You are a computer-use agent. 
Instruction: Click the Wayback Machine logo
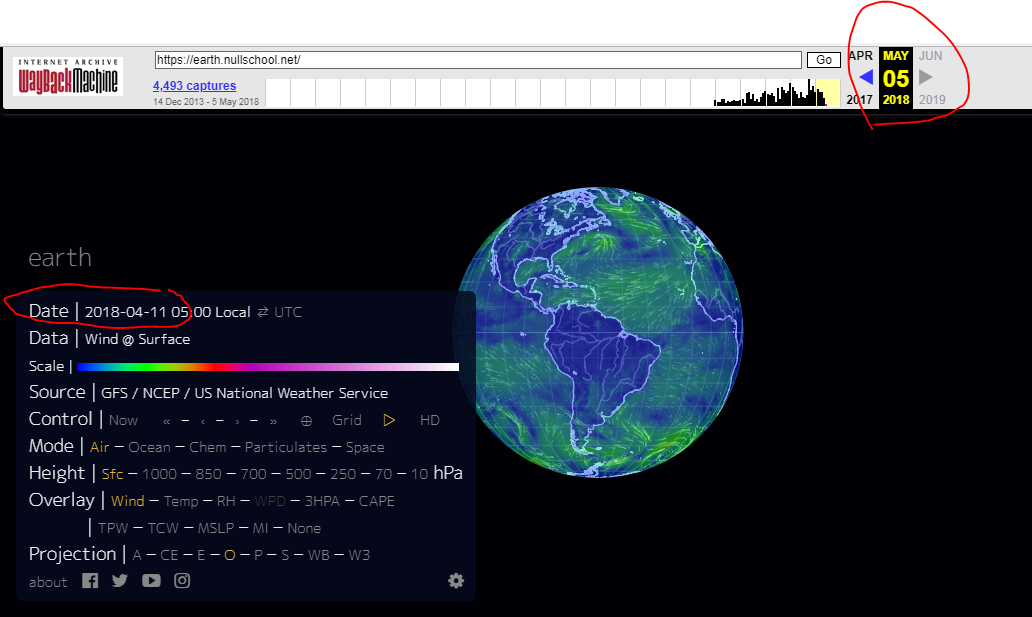coord(68,78)
